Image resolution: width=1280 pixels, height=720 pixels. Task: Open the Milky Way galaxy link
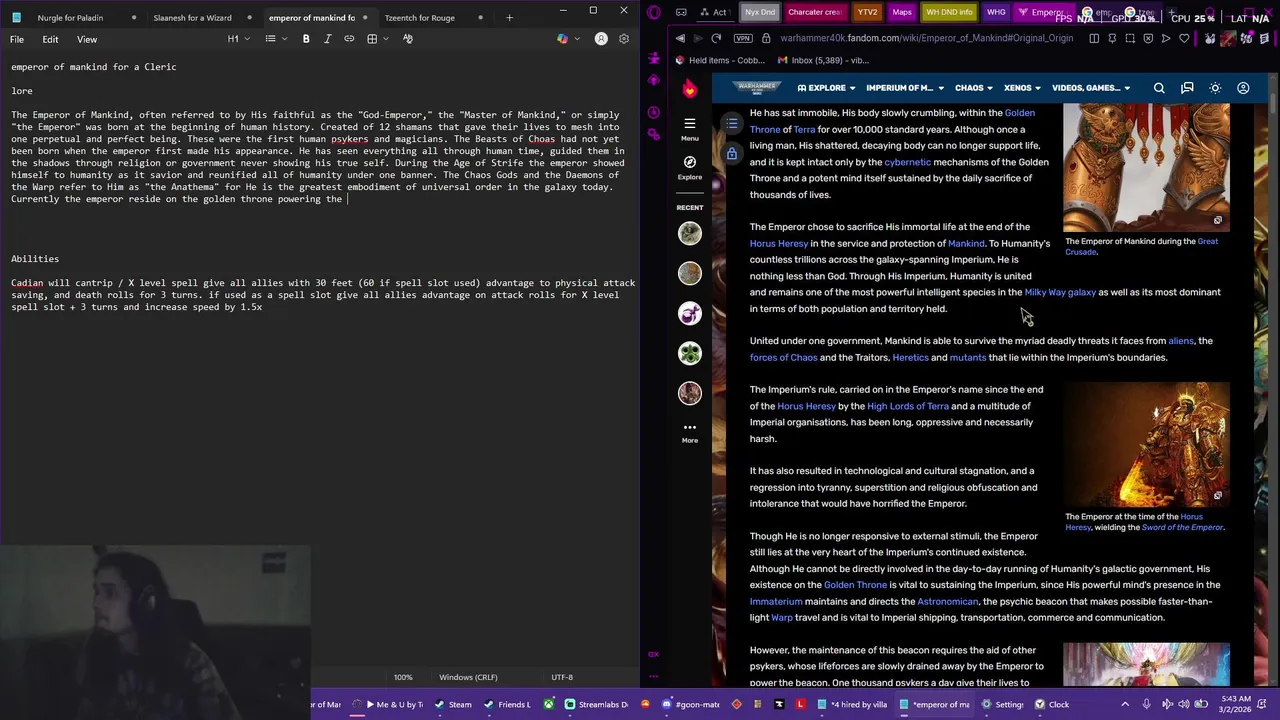point(1060,292)
